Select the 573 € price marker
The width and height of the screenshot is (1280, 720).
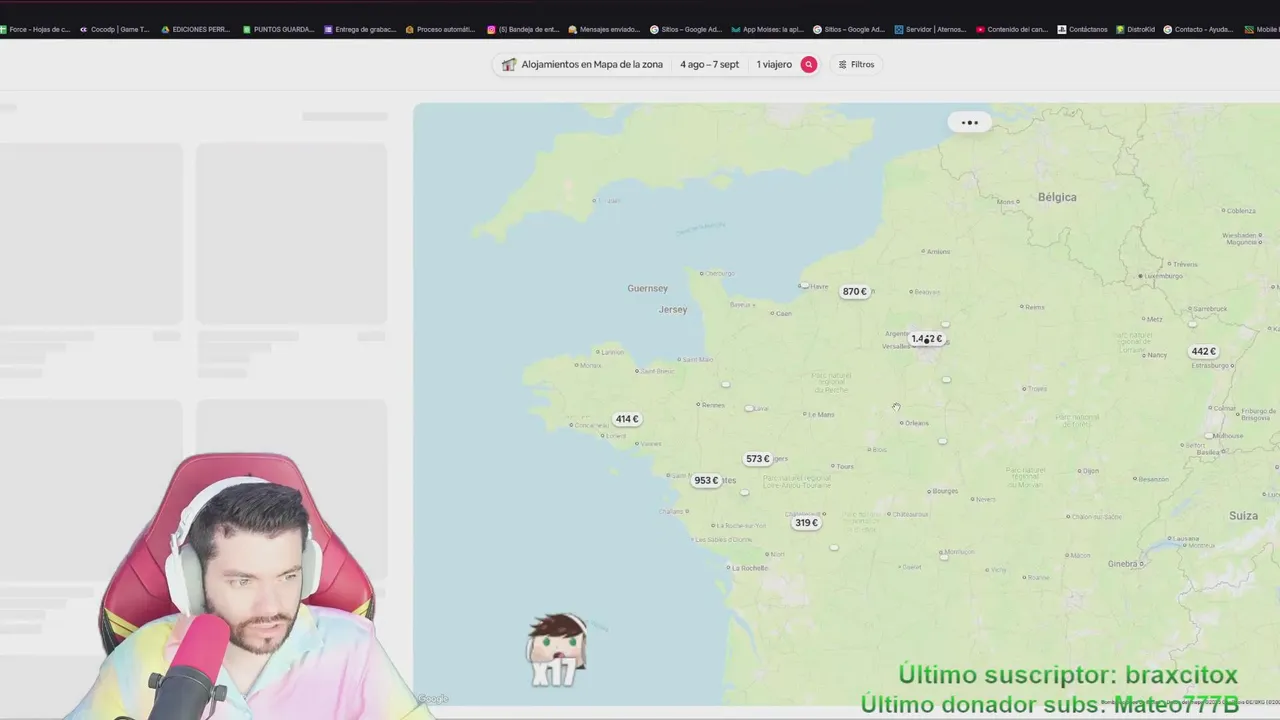click(757, 459)
